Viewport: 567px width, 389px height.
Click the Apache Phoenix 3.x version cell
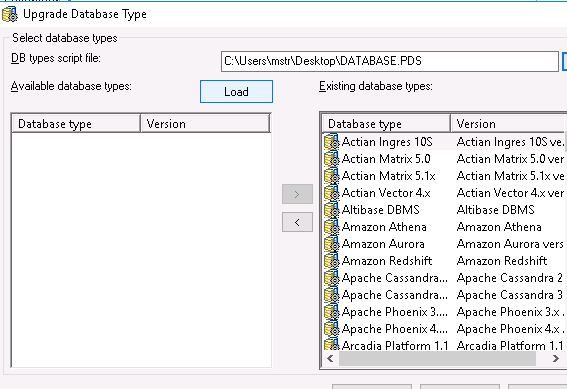pos(510,312)
